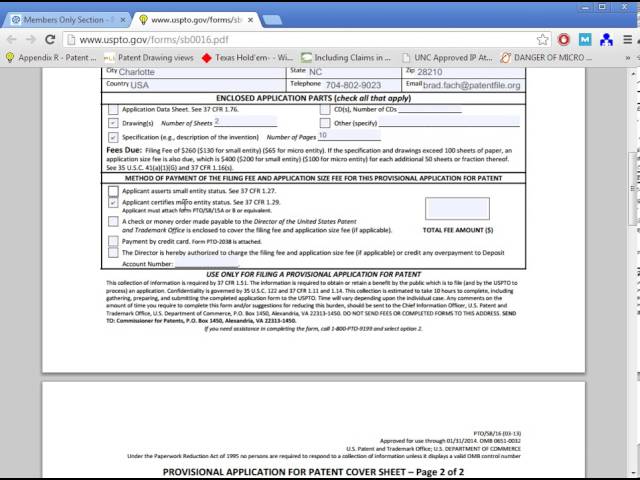This screenshot has height=480, width=640.
Task: Check Payment by credit card box
Action: (x=113, y=241)
